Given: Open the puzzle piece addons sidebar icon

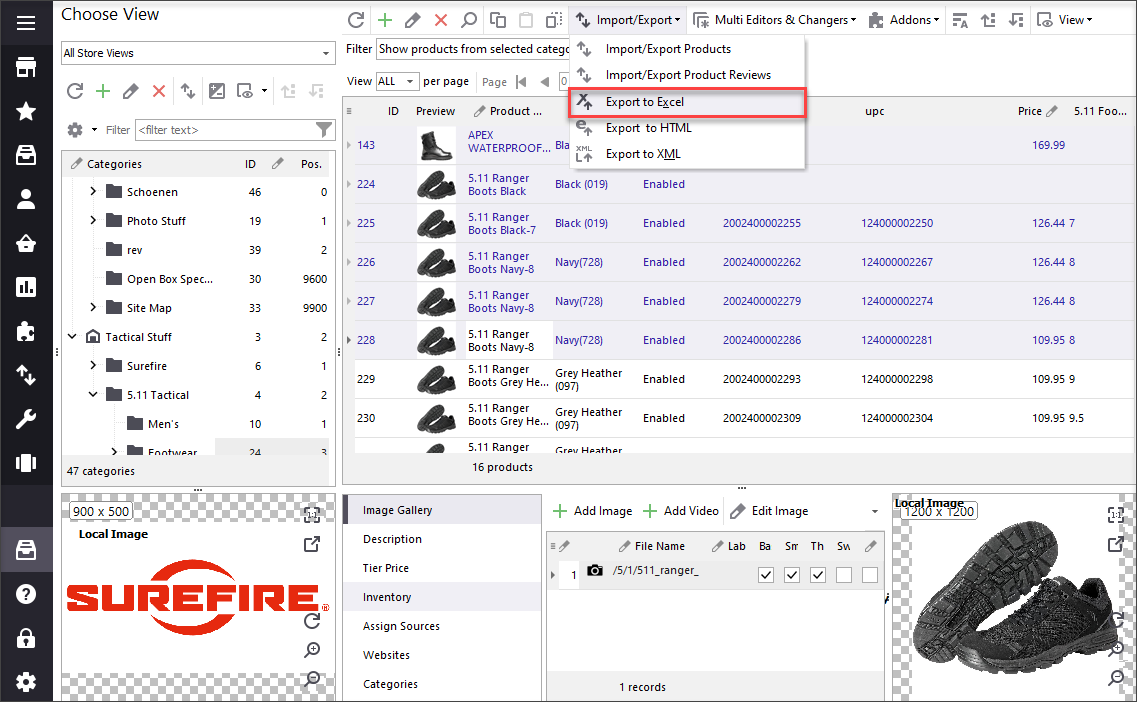Looking at the screenshot, I should (26, 331).
